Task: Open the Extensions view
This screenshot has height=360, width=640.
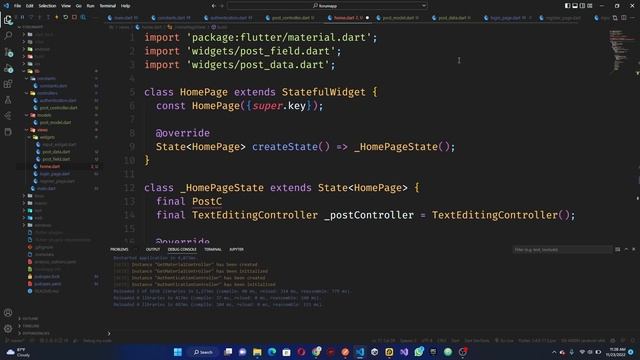Action: [8, 84]
